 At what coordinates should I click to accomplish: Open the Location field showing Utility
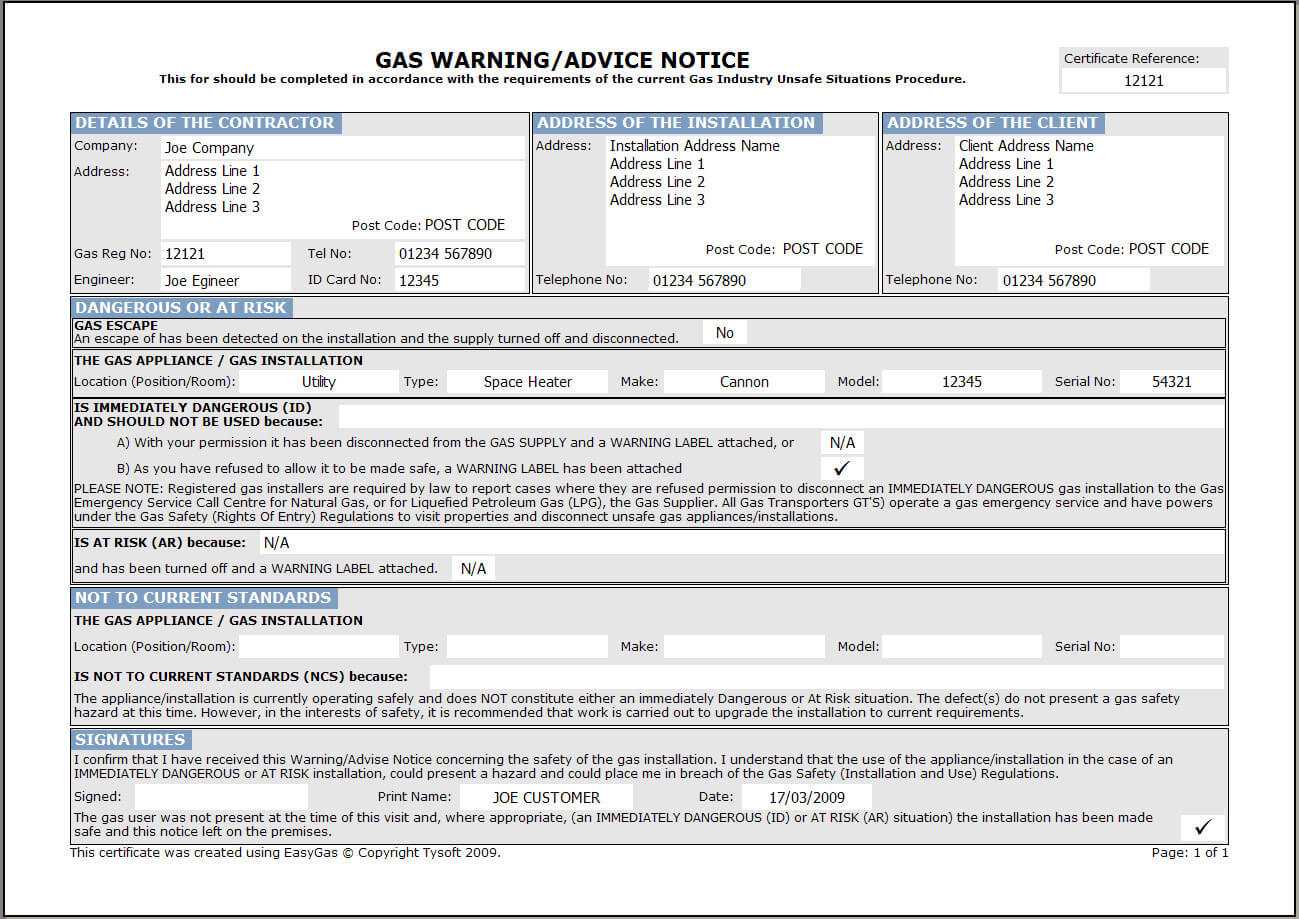pos(318,382)
